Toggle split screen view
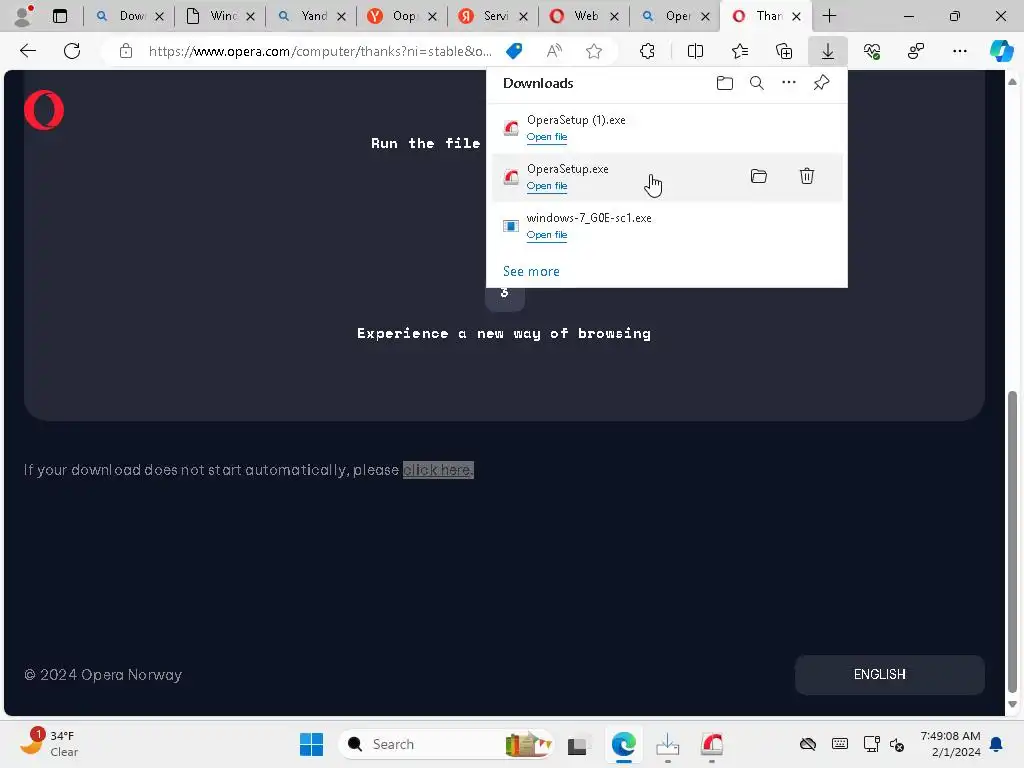This screenshot has height=768, width=1024. (x=696, y=51)
